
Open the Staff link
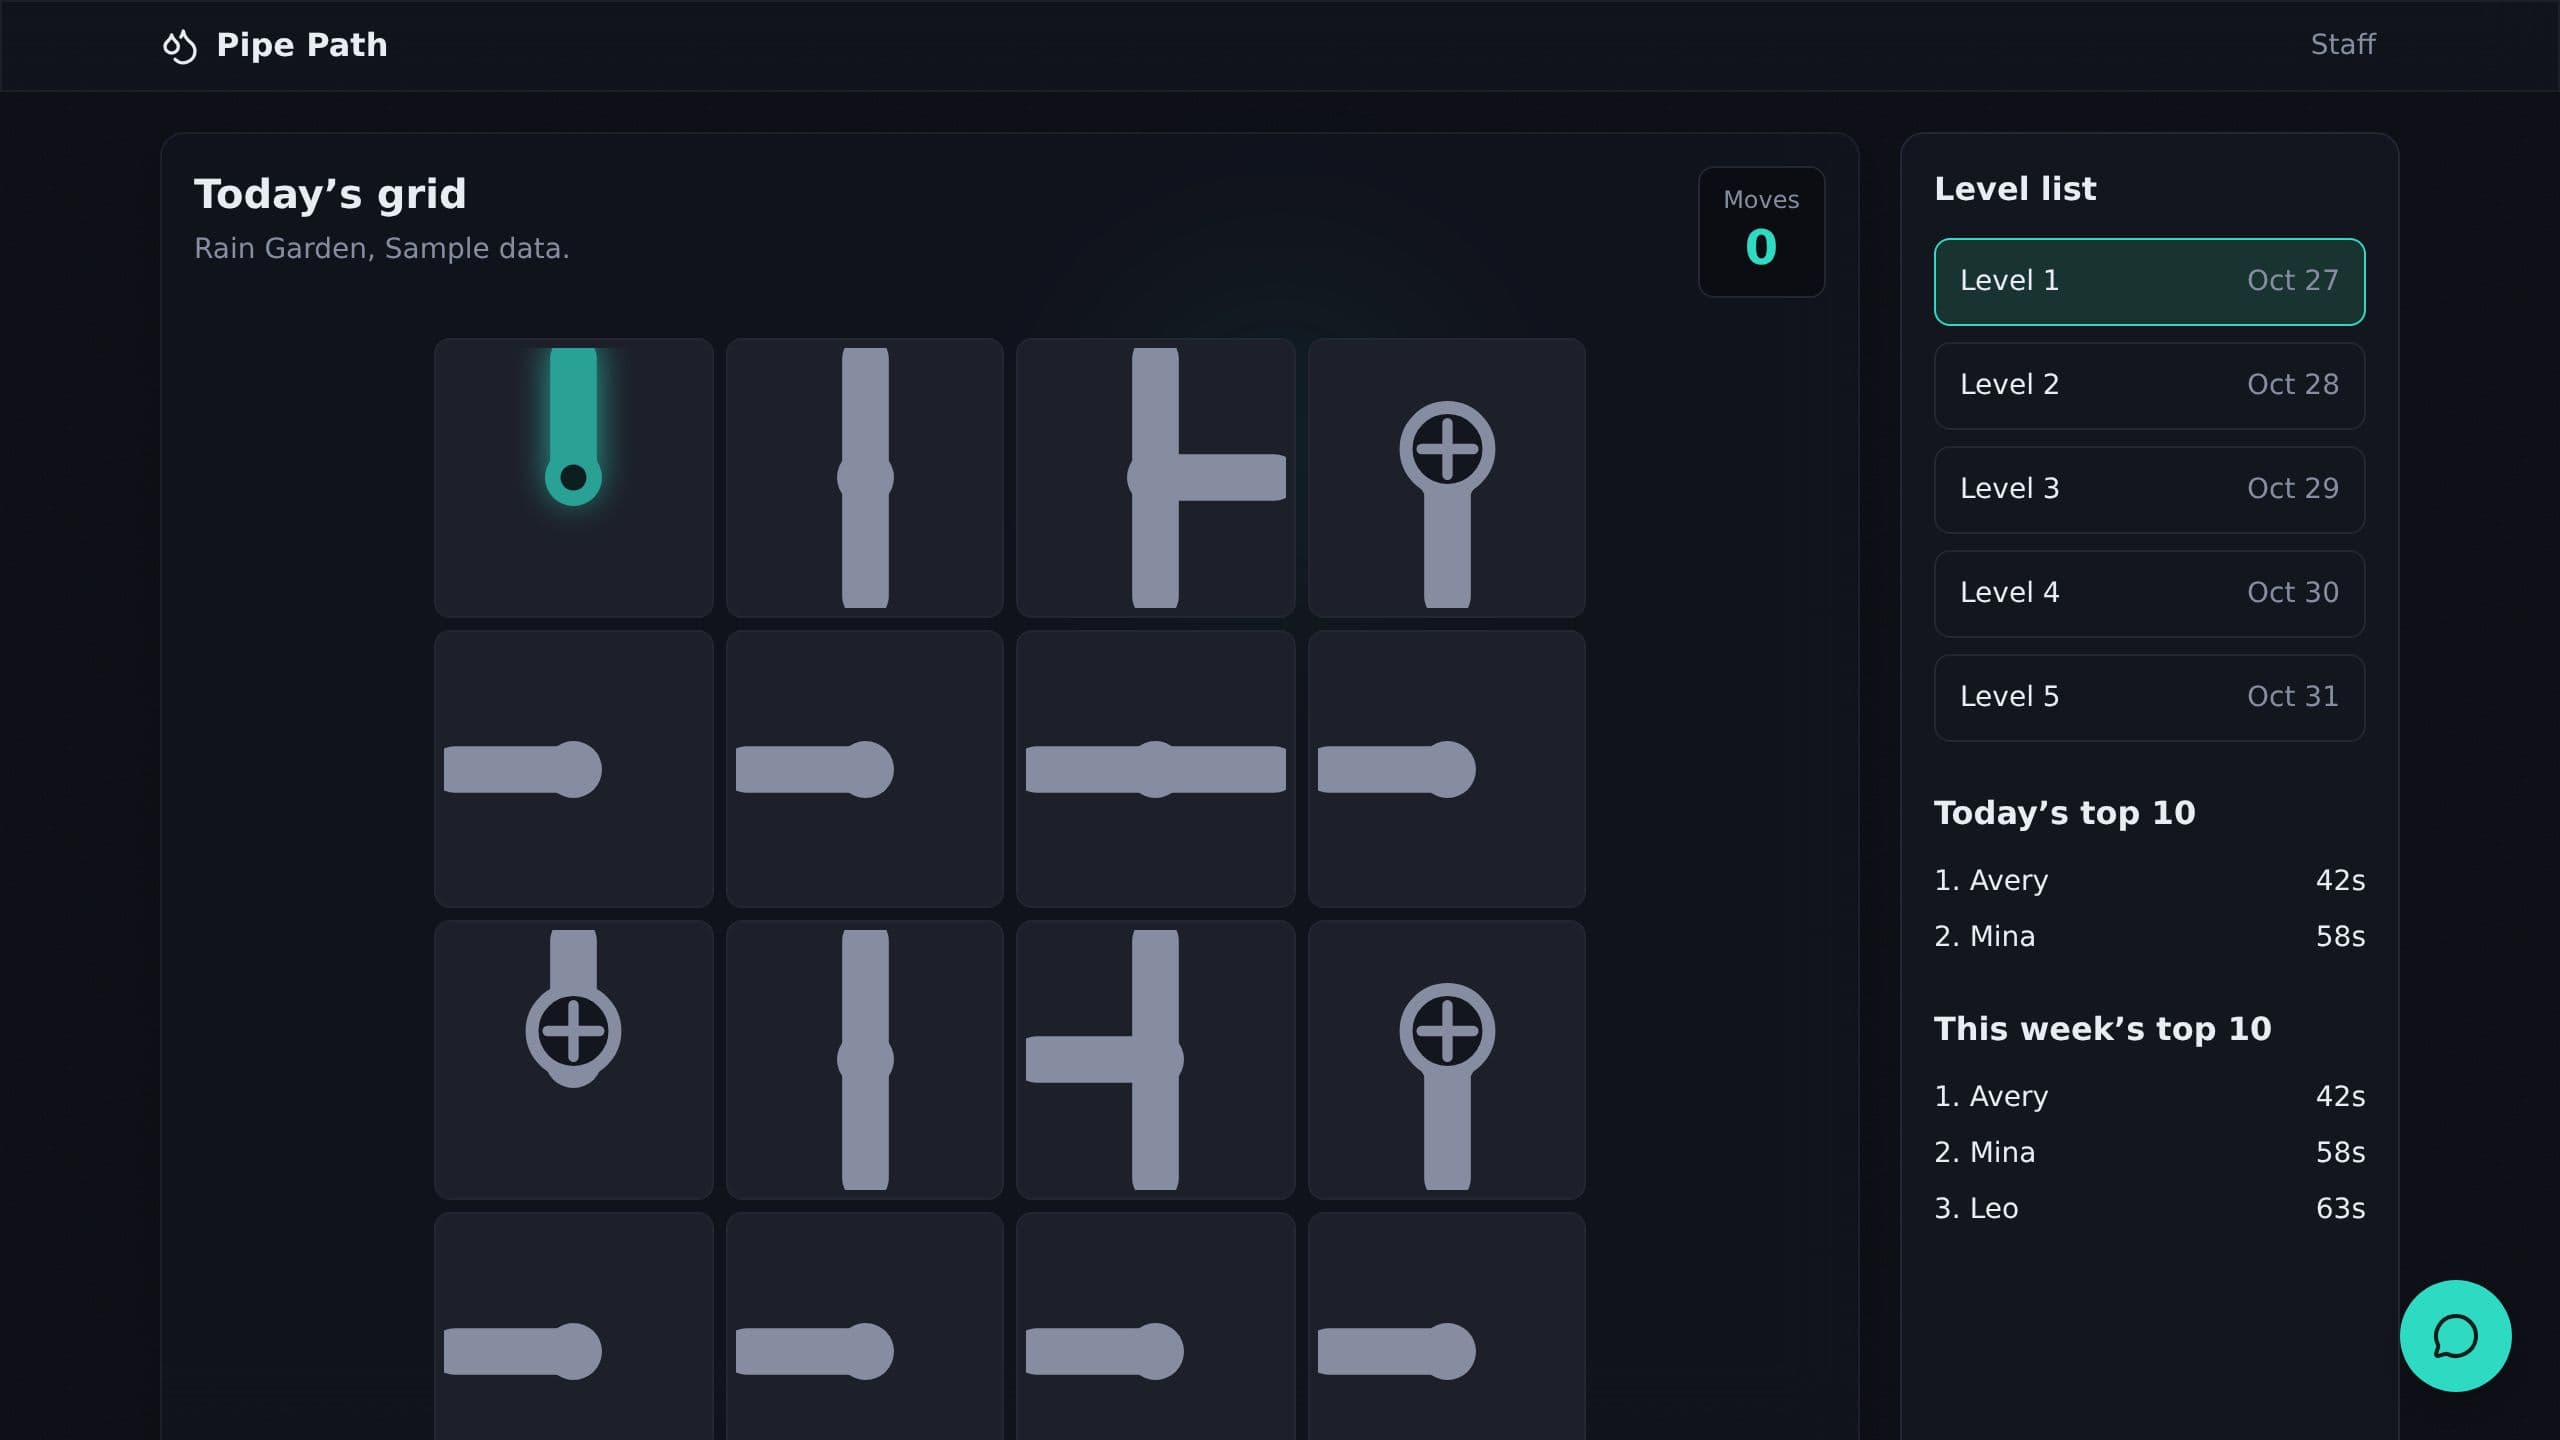pyautogui.click(x=2342, y=45)
